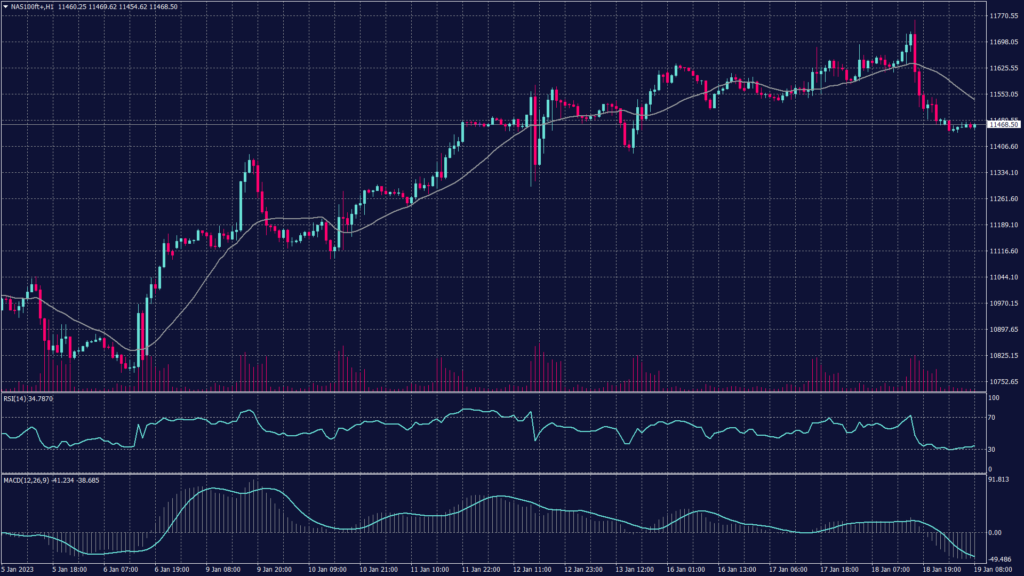This screenshot has height=576, width=1024.
Task: Click the 11770.55 price scale label
Action: tap(1003, 17)
